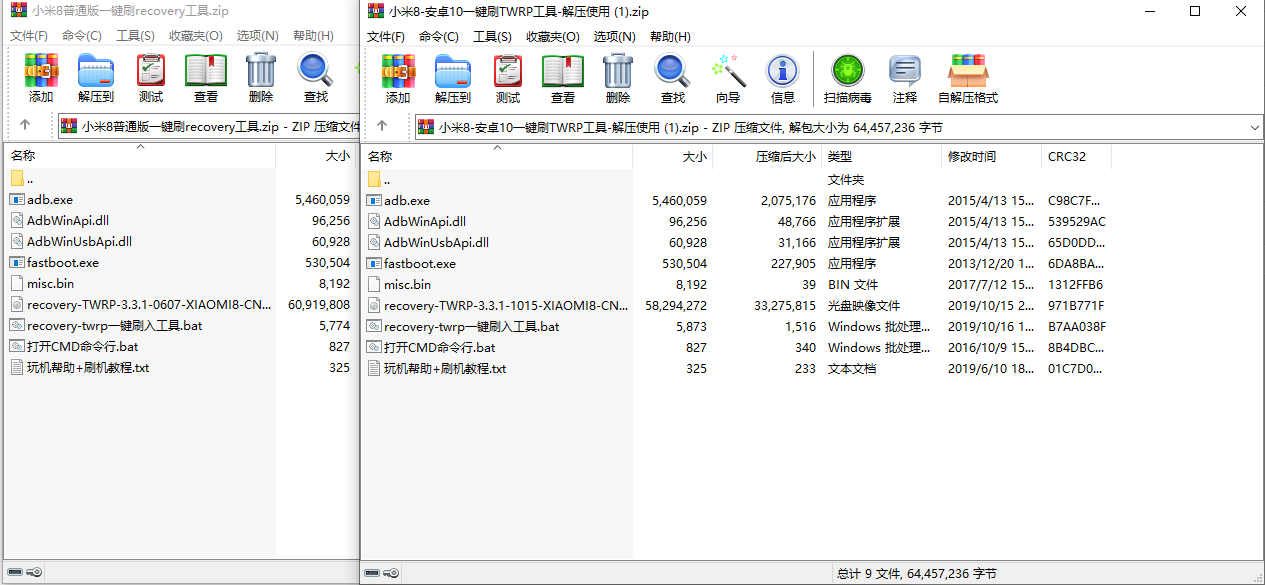This screenshot has width=1265, height=585.
Task: Sort by CRC32 column header
Action: [1077, 157]
